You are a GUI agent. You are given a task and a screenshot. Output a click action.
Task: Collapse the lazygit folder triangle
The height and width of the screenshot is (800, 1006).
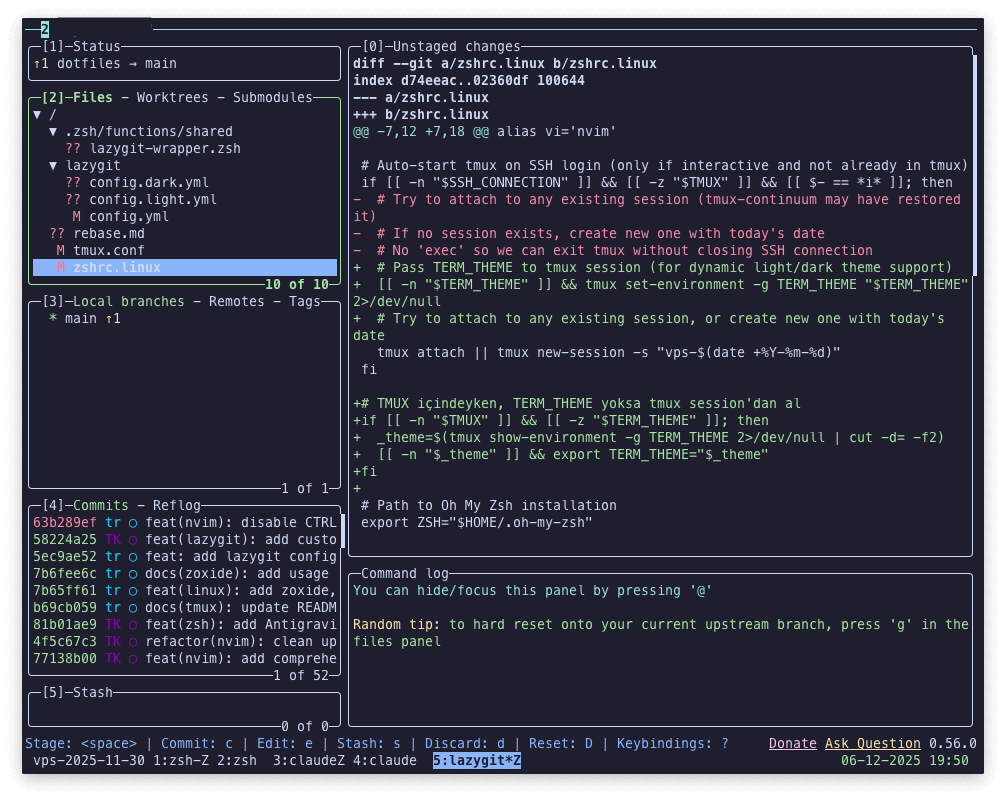[x=53, y=166]
